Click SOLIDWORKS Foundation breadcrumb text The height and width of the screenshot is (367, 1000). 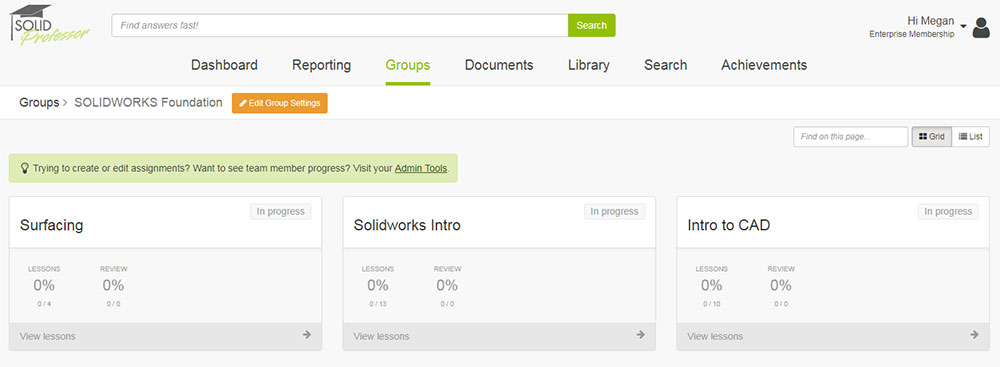149,103
